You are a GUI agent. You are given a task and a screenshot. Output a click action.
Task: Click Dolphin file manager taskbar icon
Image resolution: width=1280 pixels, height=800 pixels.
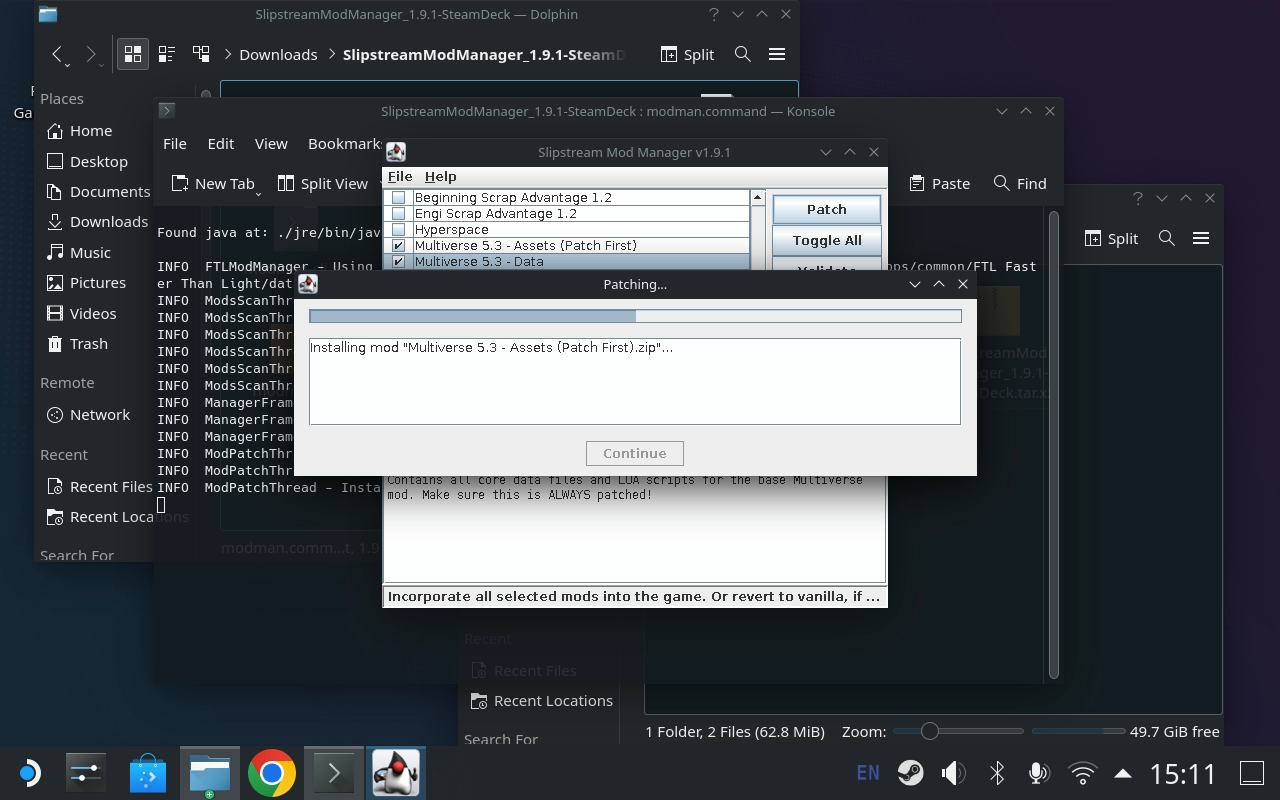(x=209, y=773)
